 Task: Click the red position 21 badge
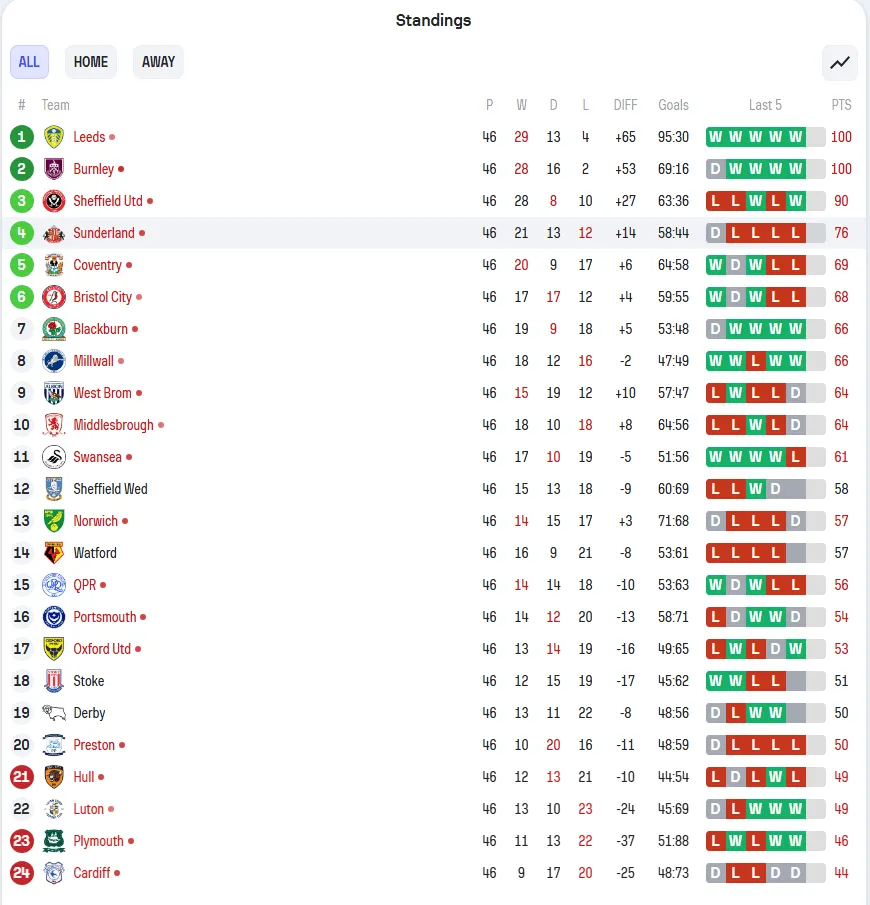(21, 777)
